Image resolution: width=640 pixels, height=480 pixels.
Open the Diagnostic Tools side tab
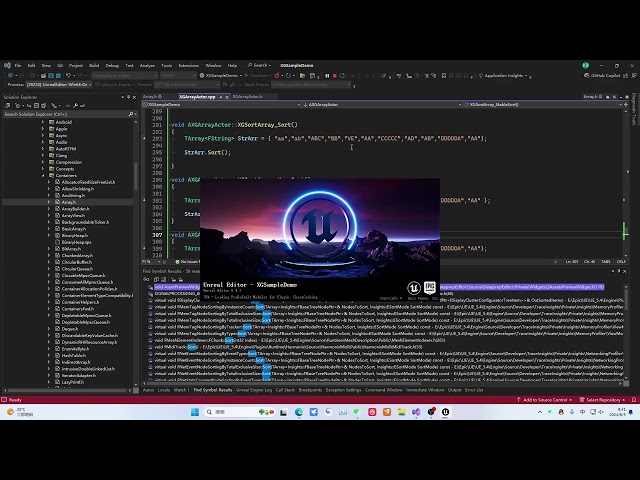(634, 109)
